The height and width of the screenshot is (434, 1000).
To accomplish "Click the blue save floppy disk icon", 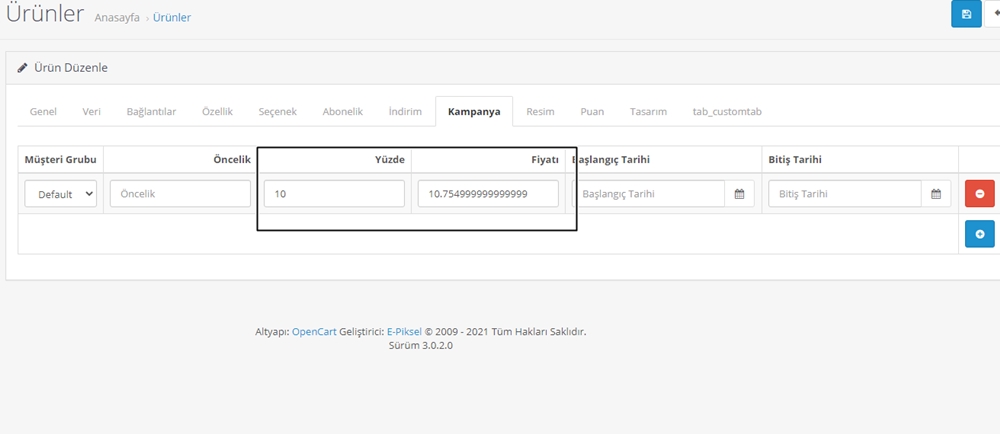I will coord(966,14).
